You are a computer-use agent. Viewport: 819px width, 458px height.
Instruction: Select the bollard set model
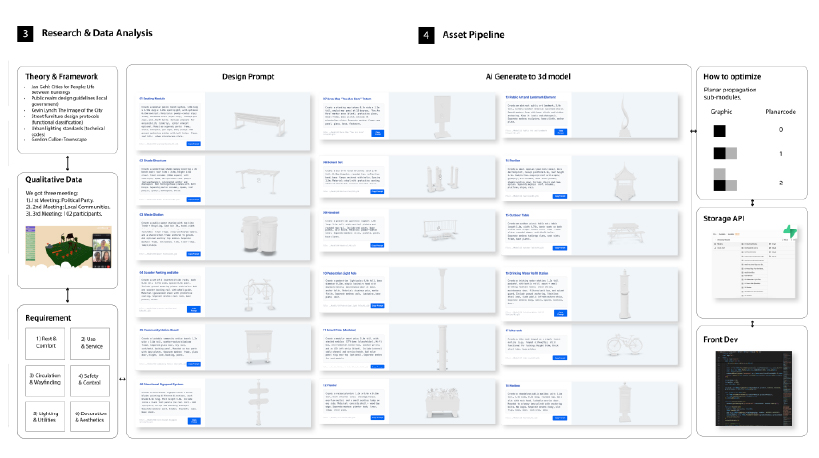[441, 179]
